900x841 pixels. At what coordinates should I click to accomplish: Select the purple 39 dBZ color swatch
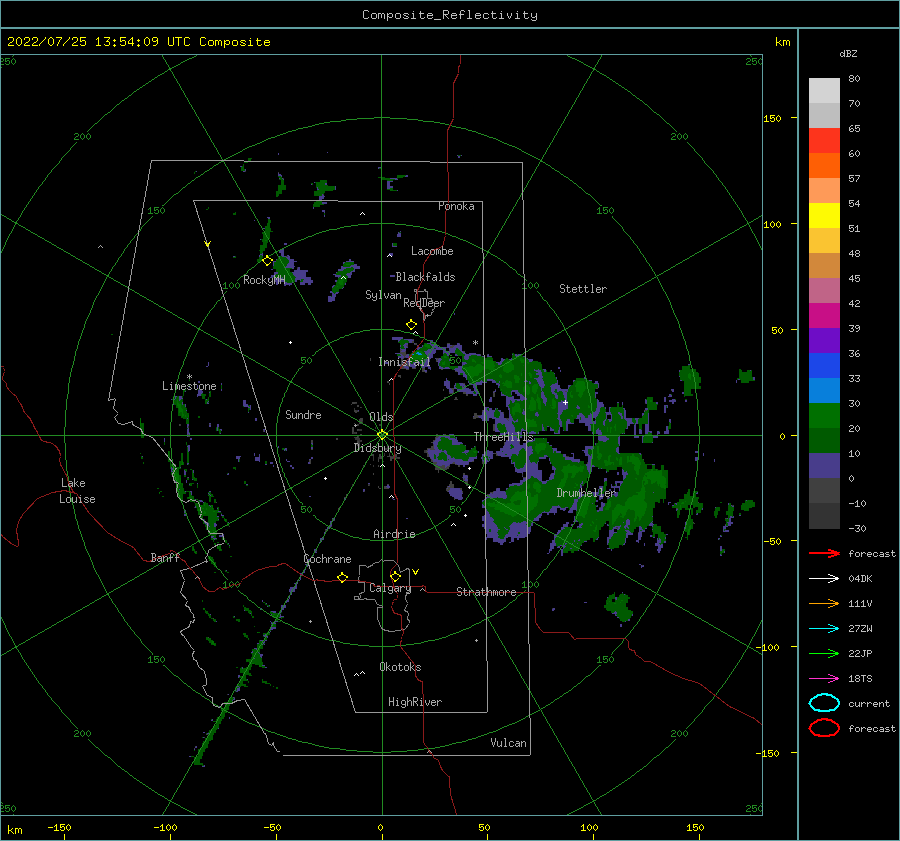tap(824, 340)
